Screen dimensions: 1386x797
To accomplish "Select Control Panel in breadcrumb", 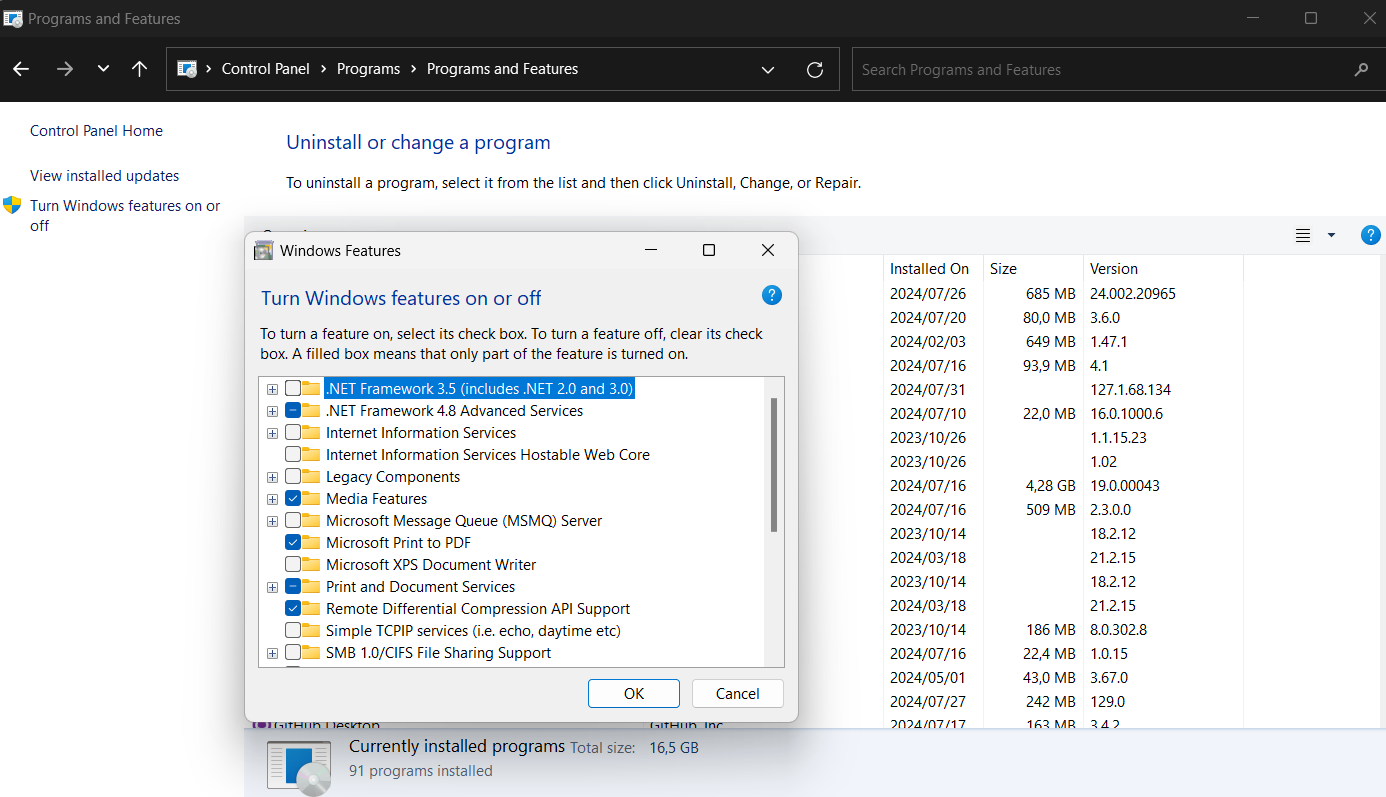I will pos(266,69).
